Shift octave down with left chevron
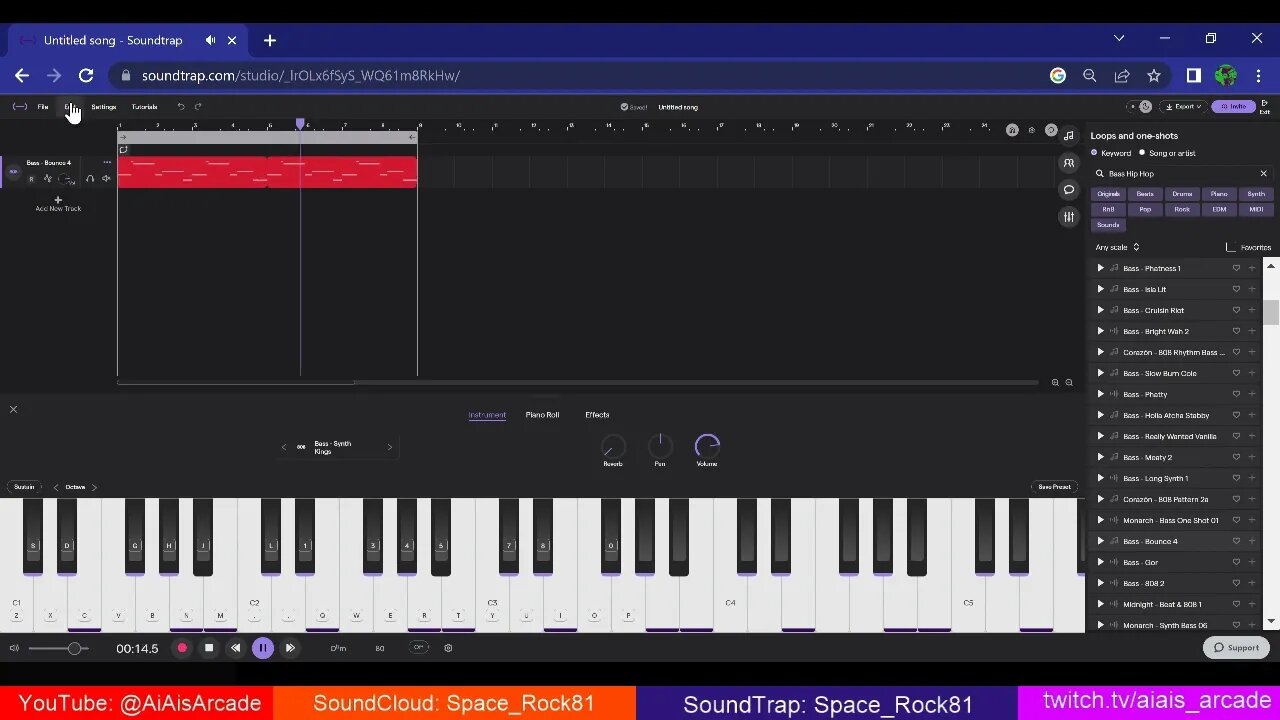 click(56, 487)
